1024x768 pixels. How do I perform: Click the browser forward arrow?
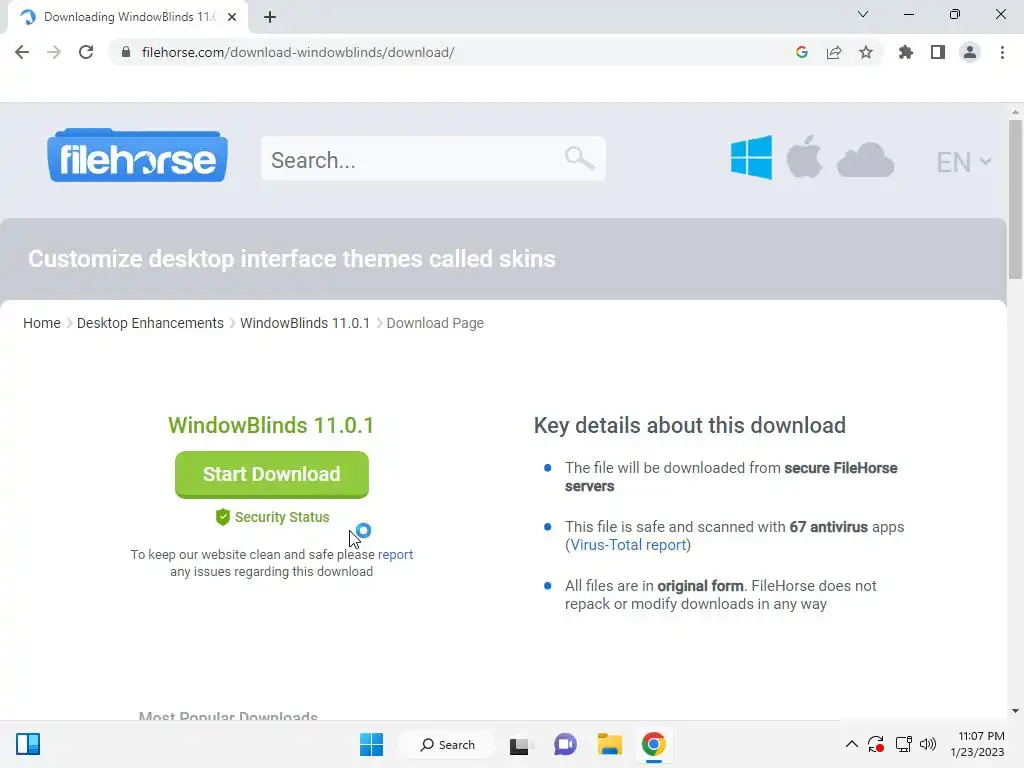pos(54,52)
